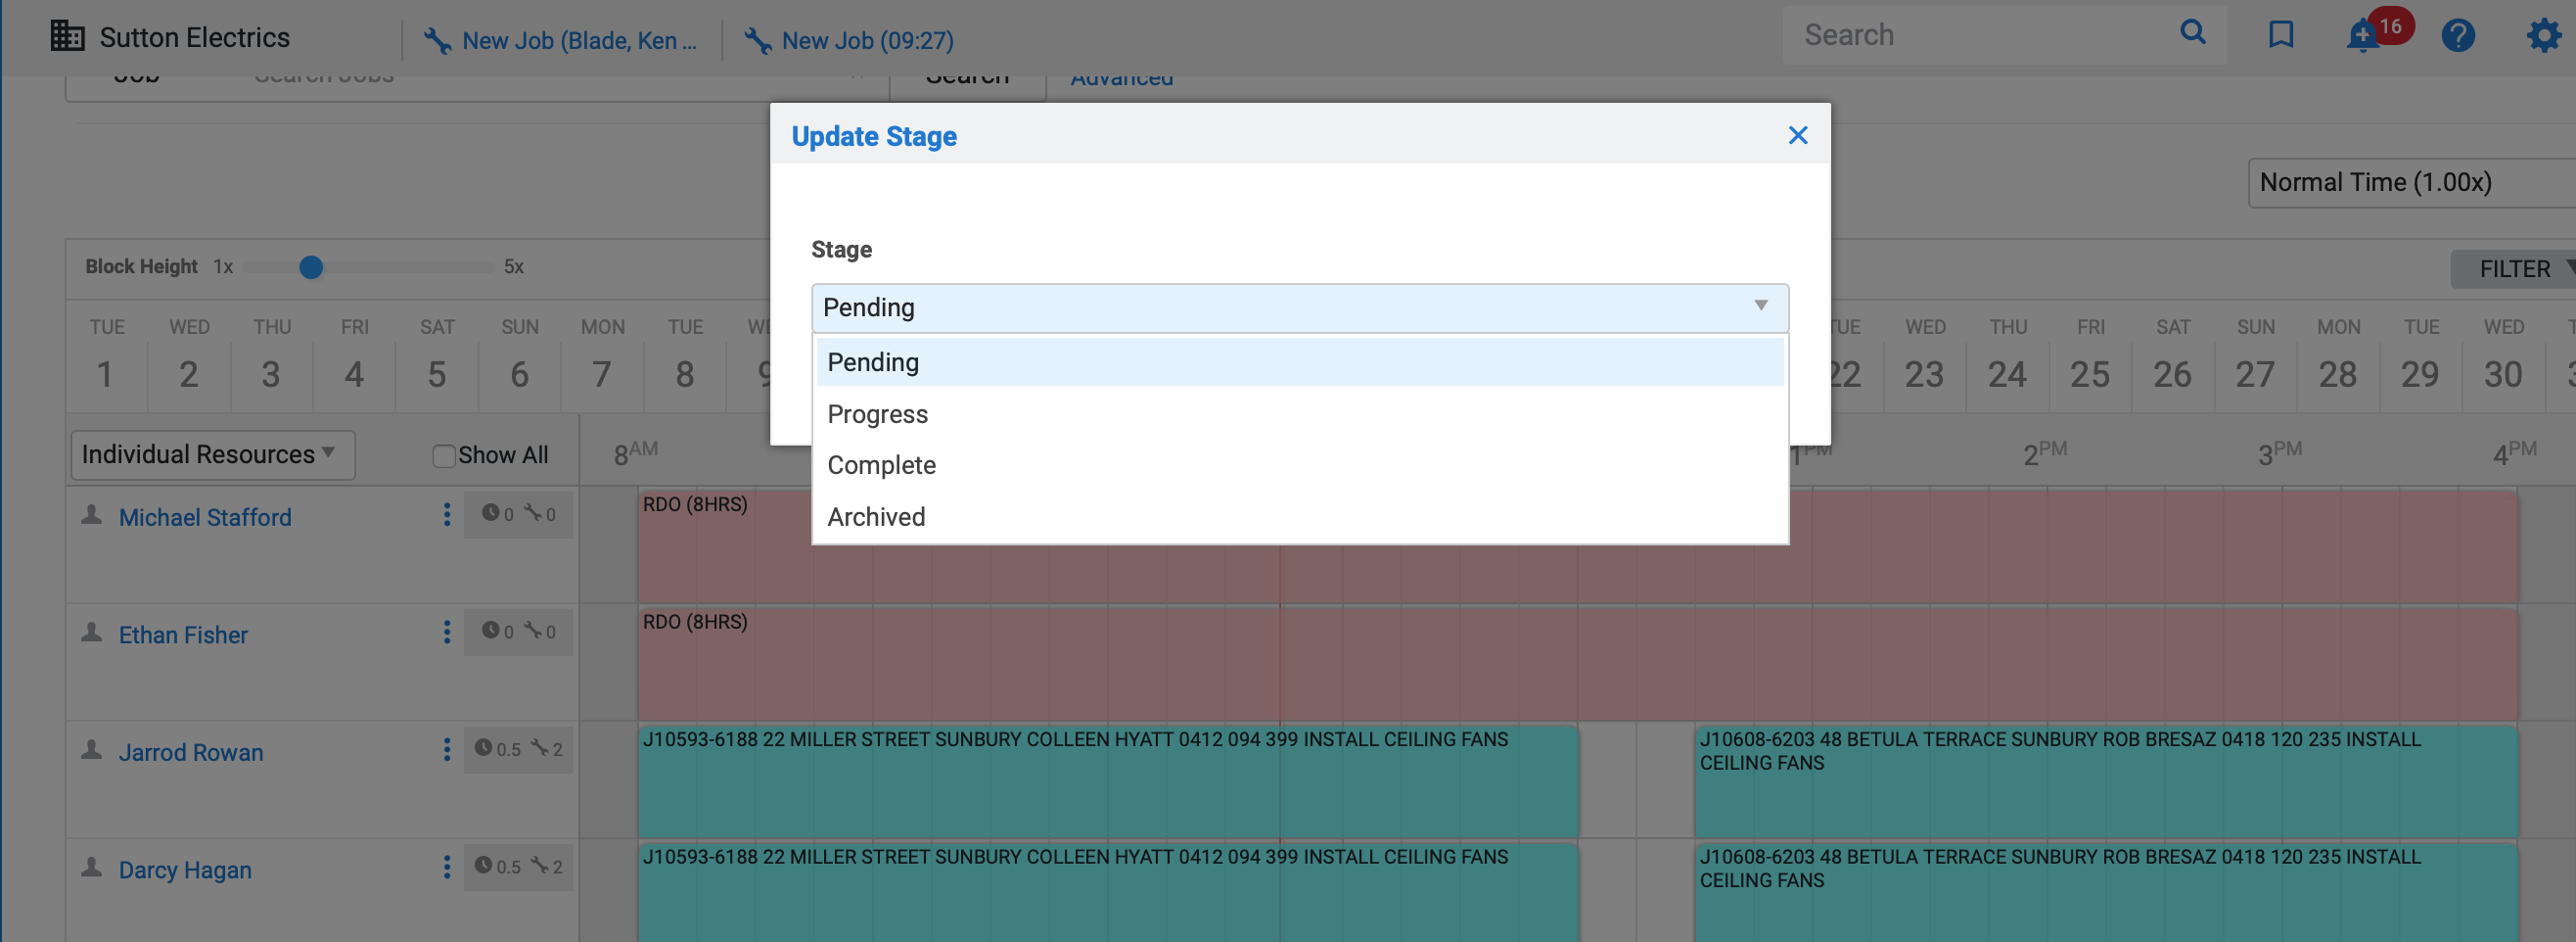Collapse the Stage dropdown showing Pending
Screen dimensions: 2576x942
point(1299,307)
